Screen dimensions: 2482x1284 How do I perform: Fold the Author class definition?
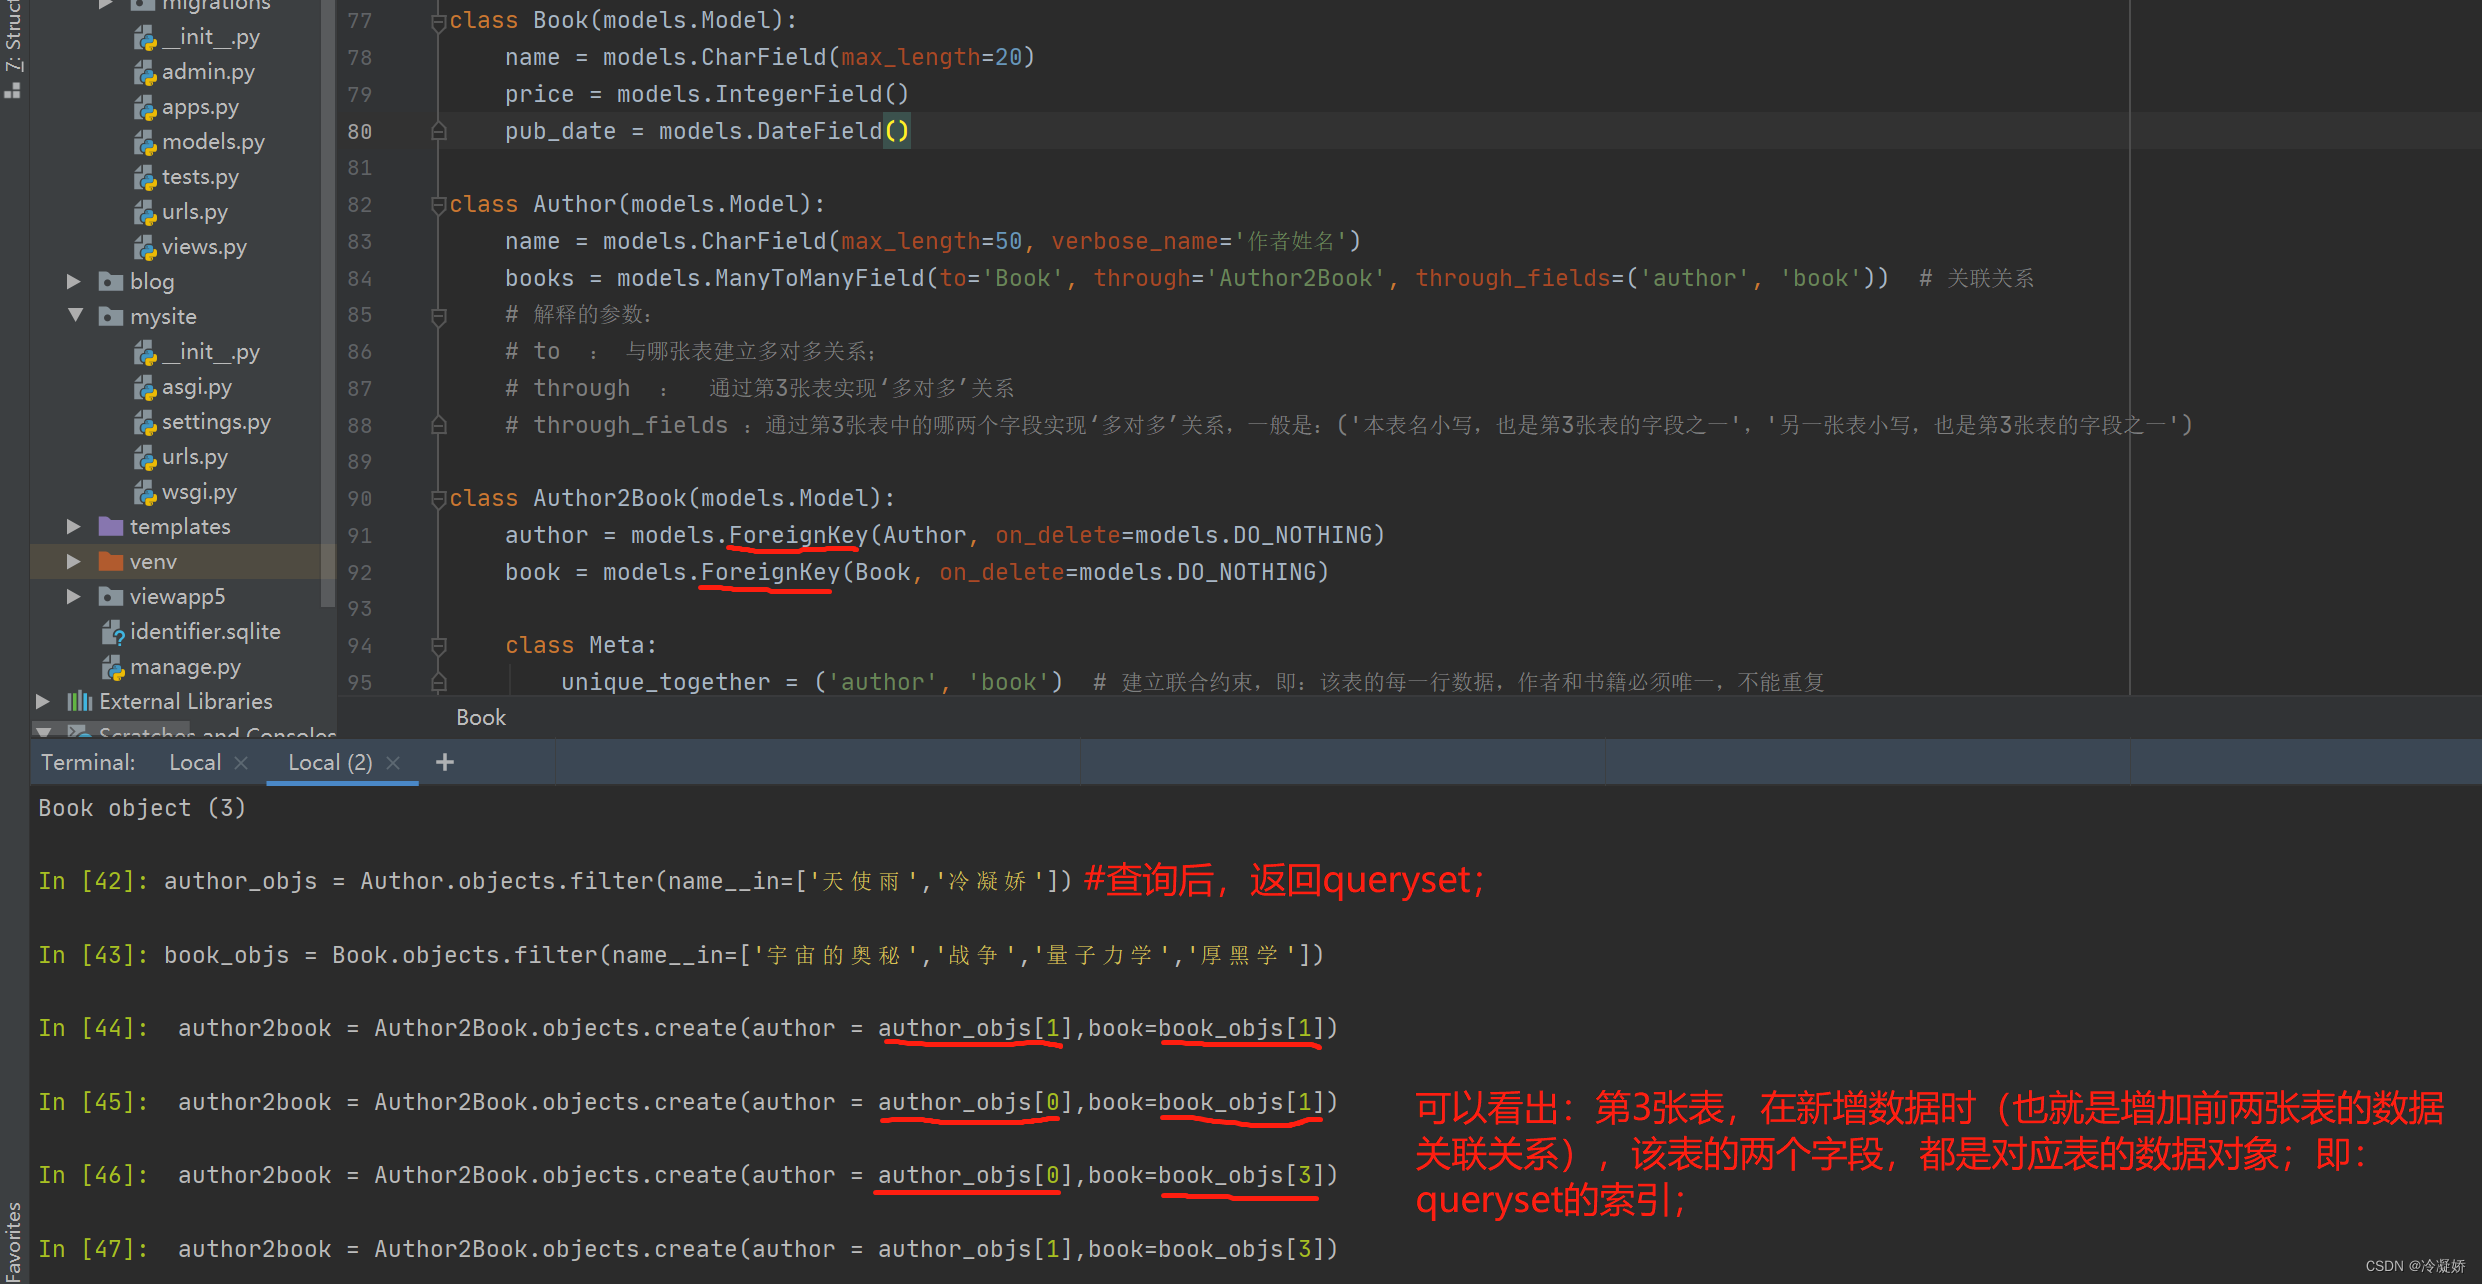click(x=438, y=205)
